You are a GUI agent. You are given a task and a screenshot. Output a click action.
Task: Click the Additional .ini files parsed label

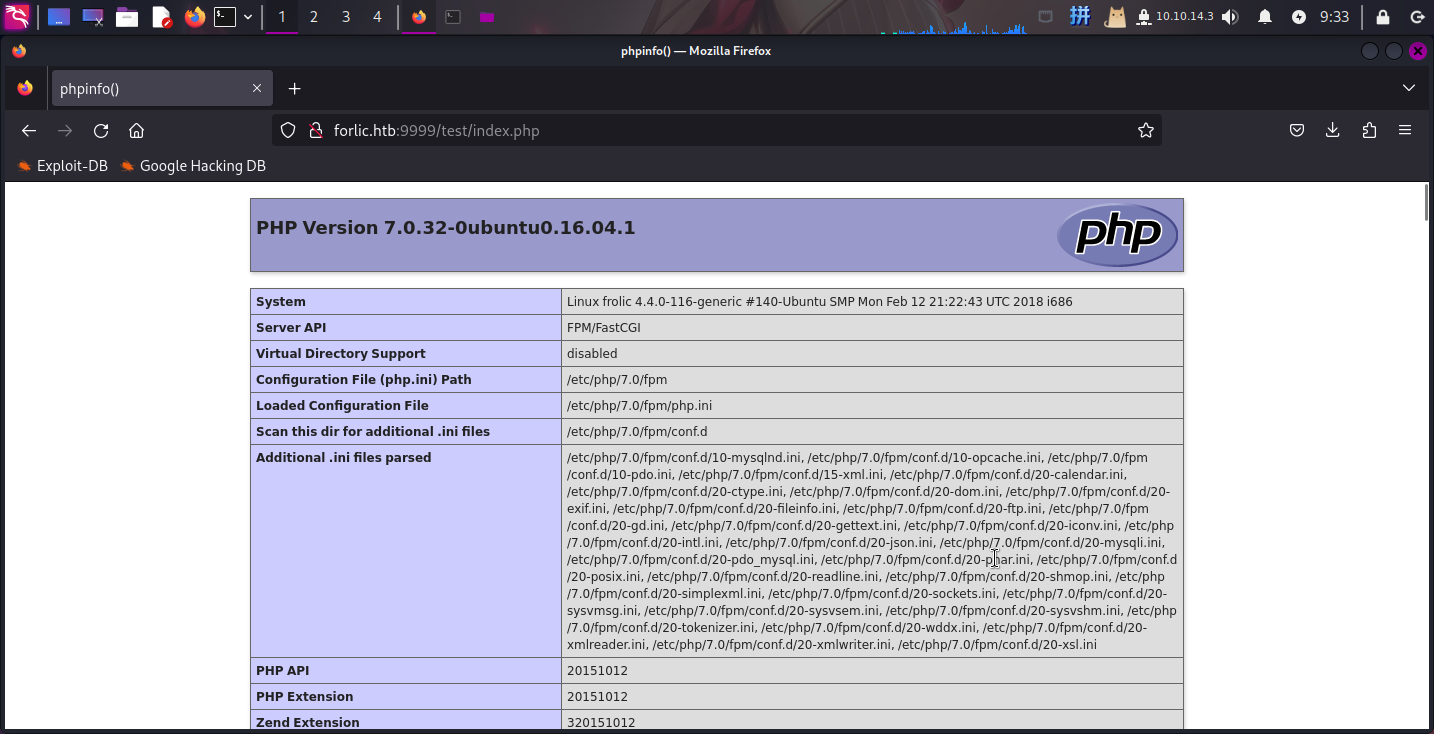point(344,458)
